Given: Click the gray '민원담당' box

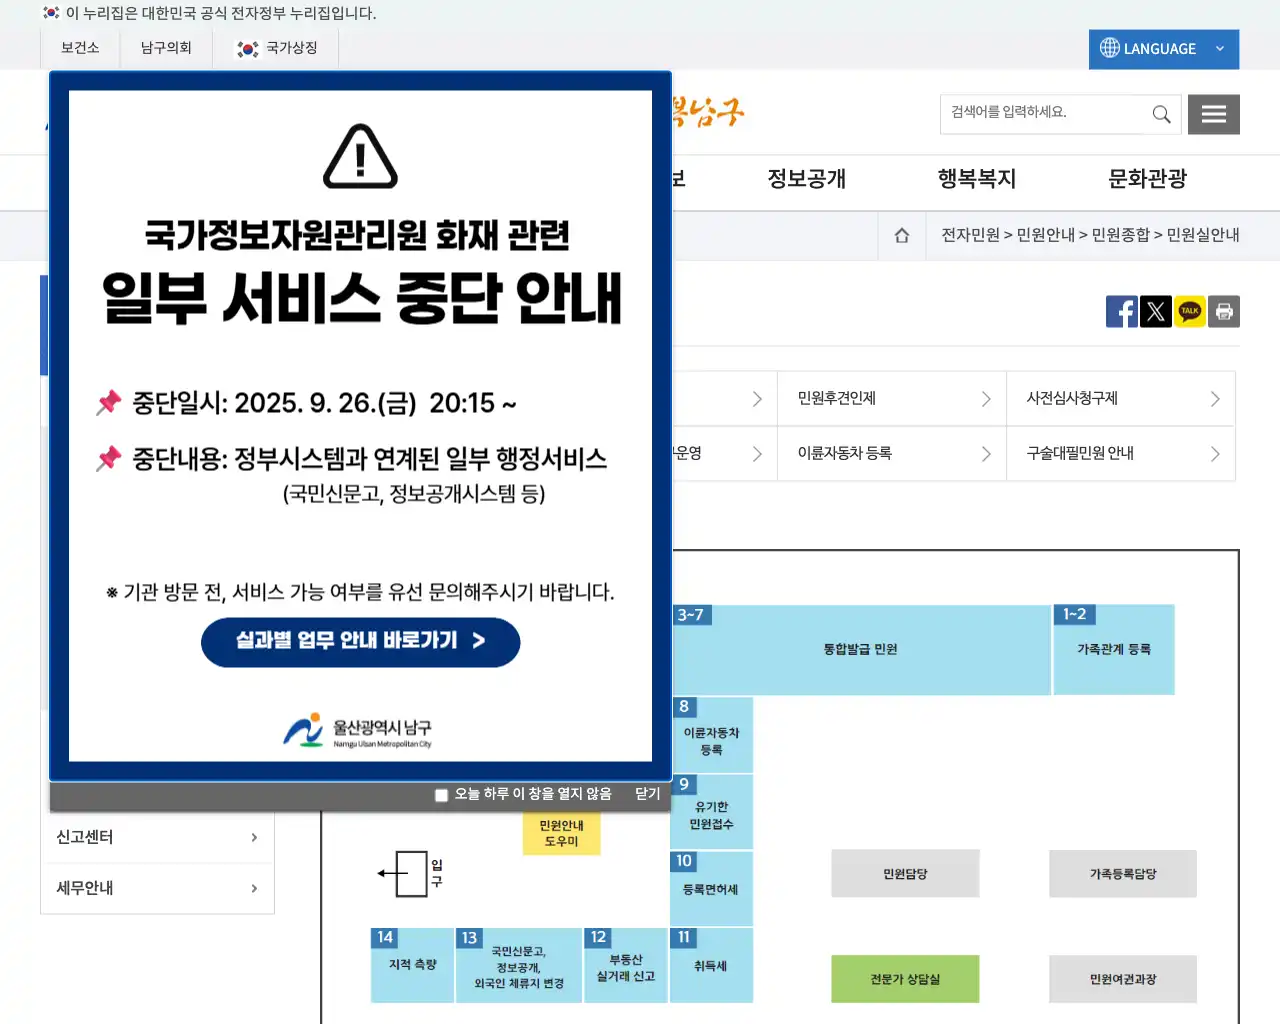Looking at the screenshot, I should pyautogui.click(x=905, y=874).
